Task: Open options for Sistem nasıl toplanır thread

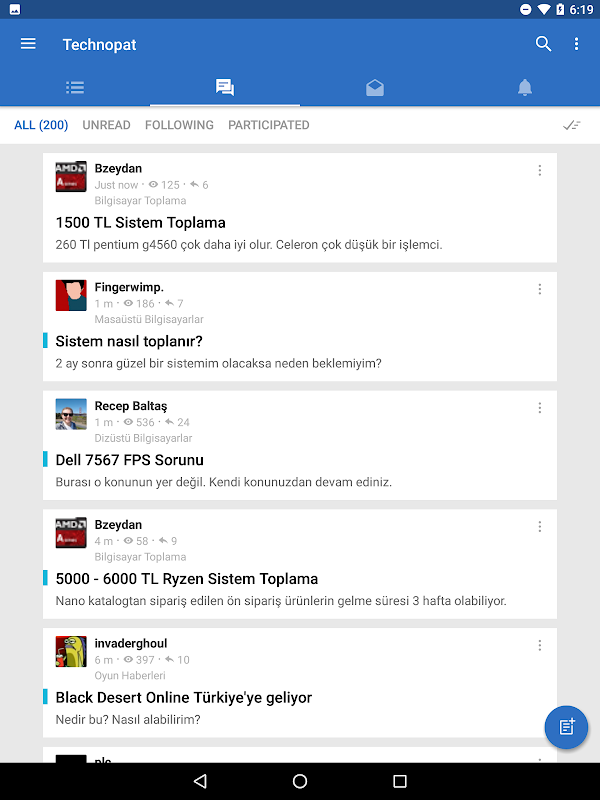Action: point(540,289)
